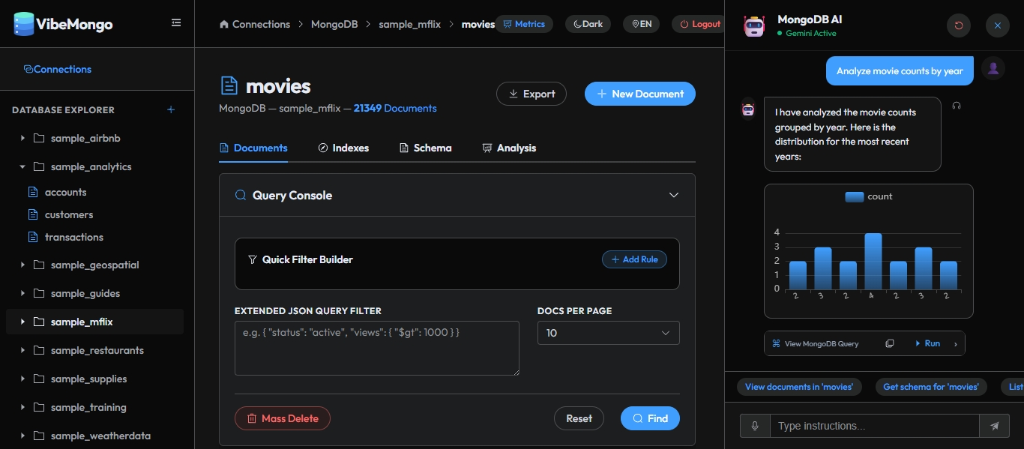The image size is (1024, 449).
Task: Run the query with Find button
Action: coord(650,418)
